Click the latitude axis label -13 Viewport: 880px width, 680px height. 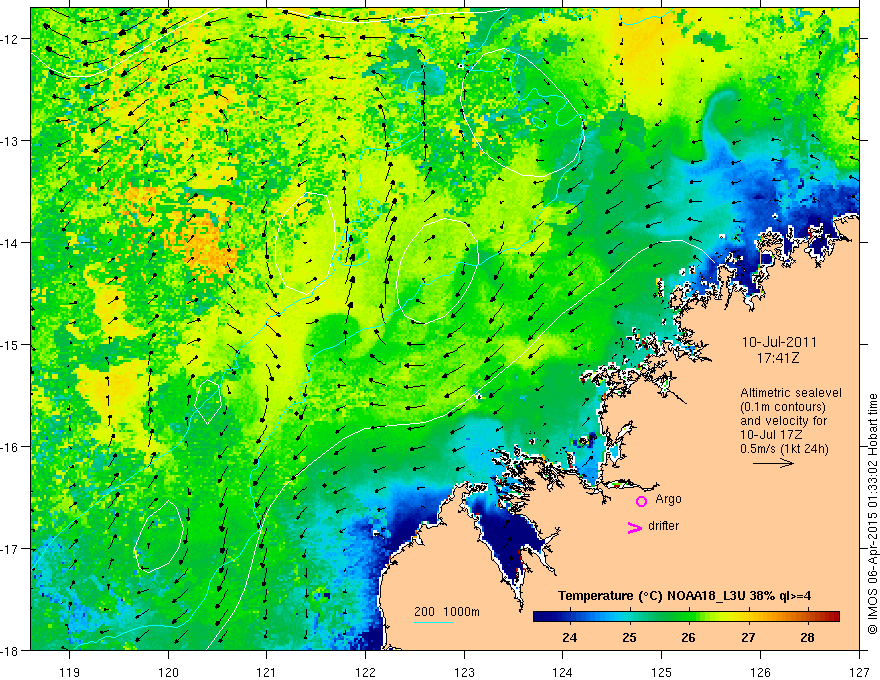point(10,141)
